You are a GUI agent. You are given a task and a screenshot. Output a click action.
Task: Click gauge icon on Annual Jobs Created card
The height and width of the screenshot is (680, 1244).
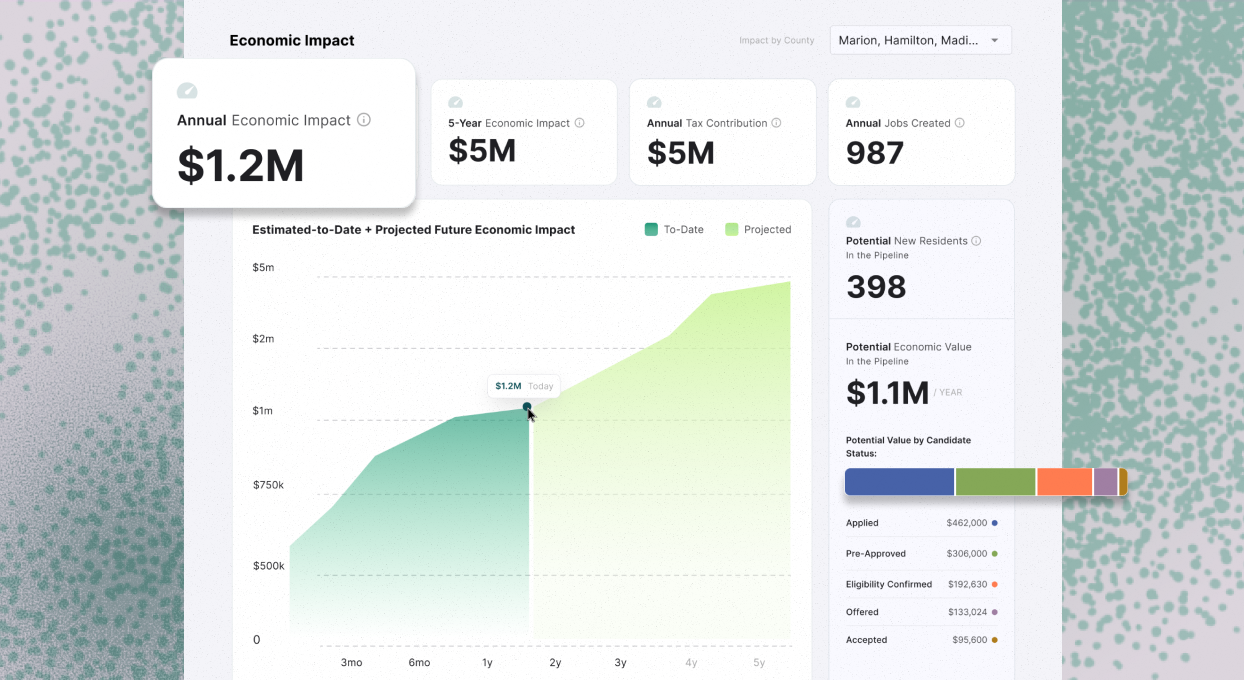click(853, 102)
